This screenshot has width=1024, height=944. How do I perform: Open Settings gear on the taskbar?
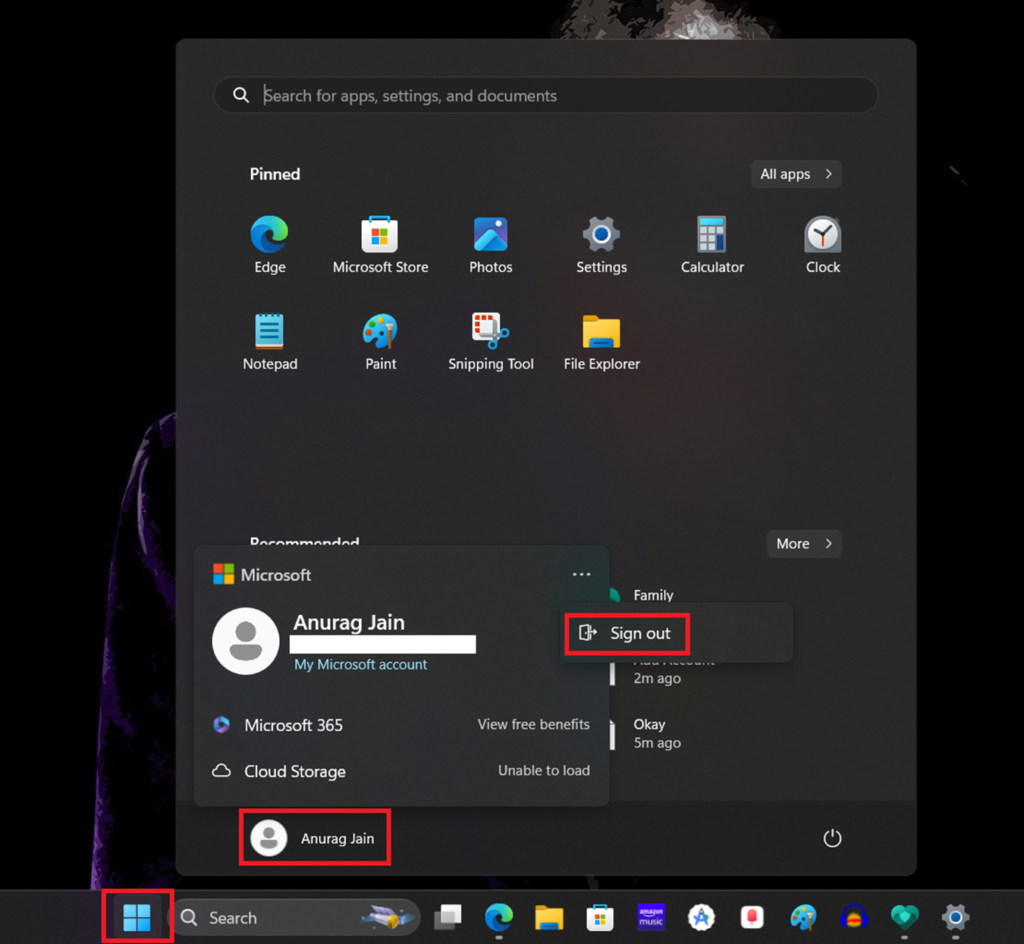(955, 917)
